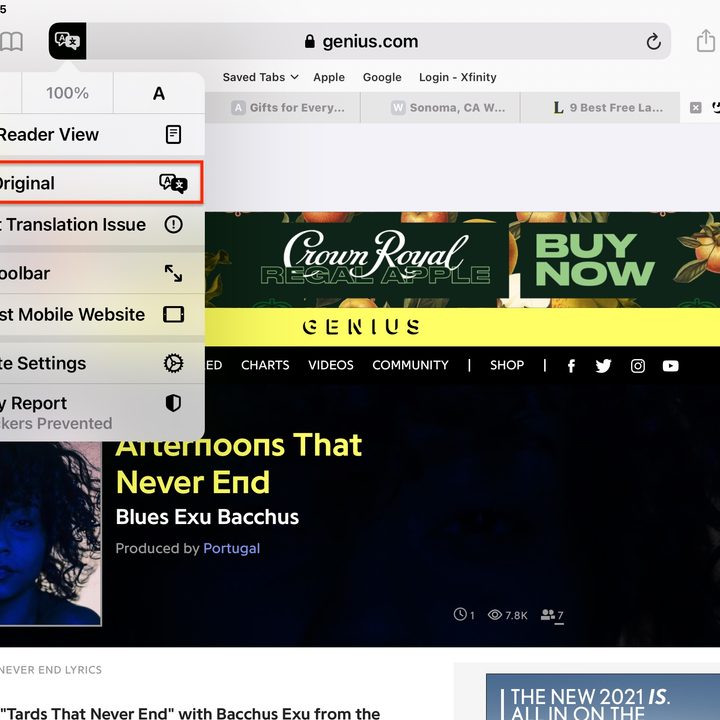Open the CHARTS nav link
The width and height of the screenshot is (720, 720).
265,365
